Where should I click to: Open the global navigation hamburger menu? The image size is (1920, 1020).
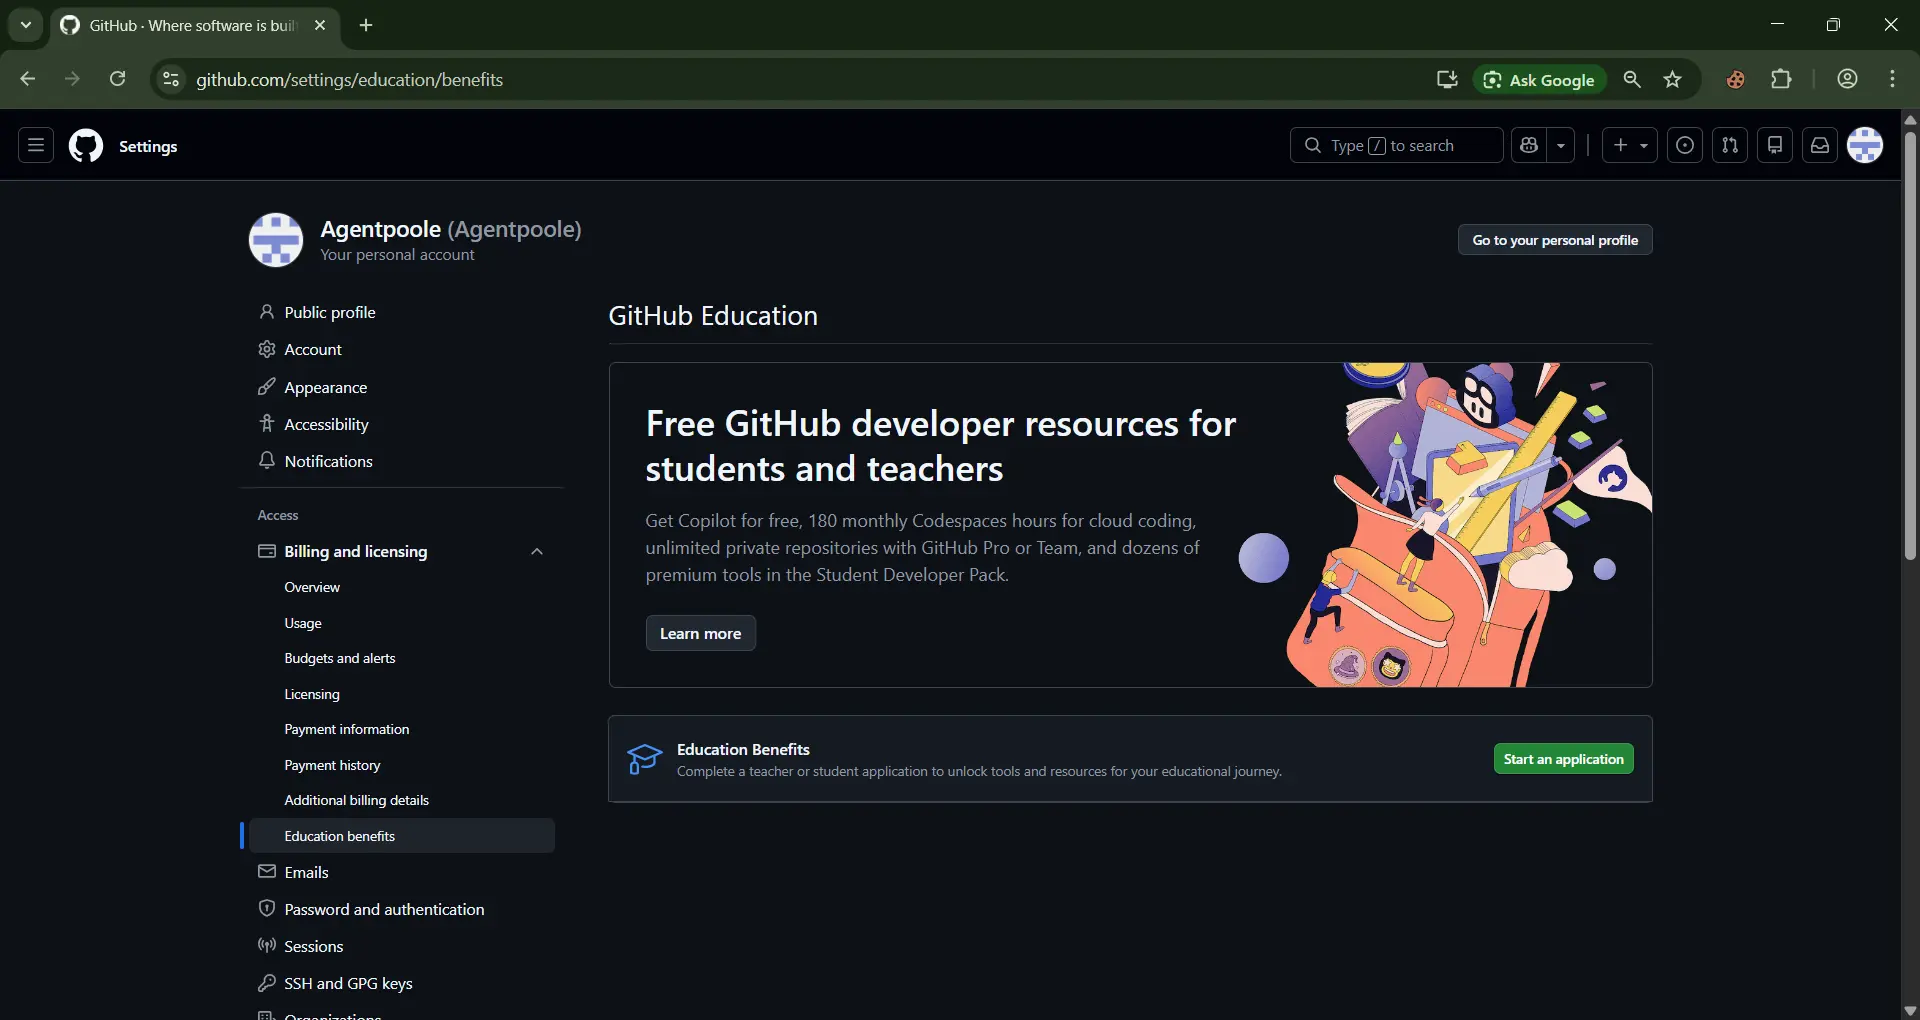click(x=36, y=146)
